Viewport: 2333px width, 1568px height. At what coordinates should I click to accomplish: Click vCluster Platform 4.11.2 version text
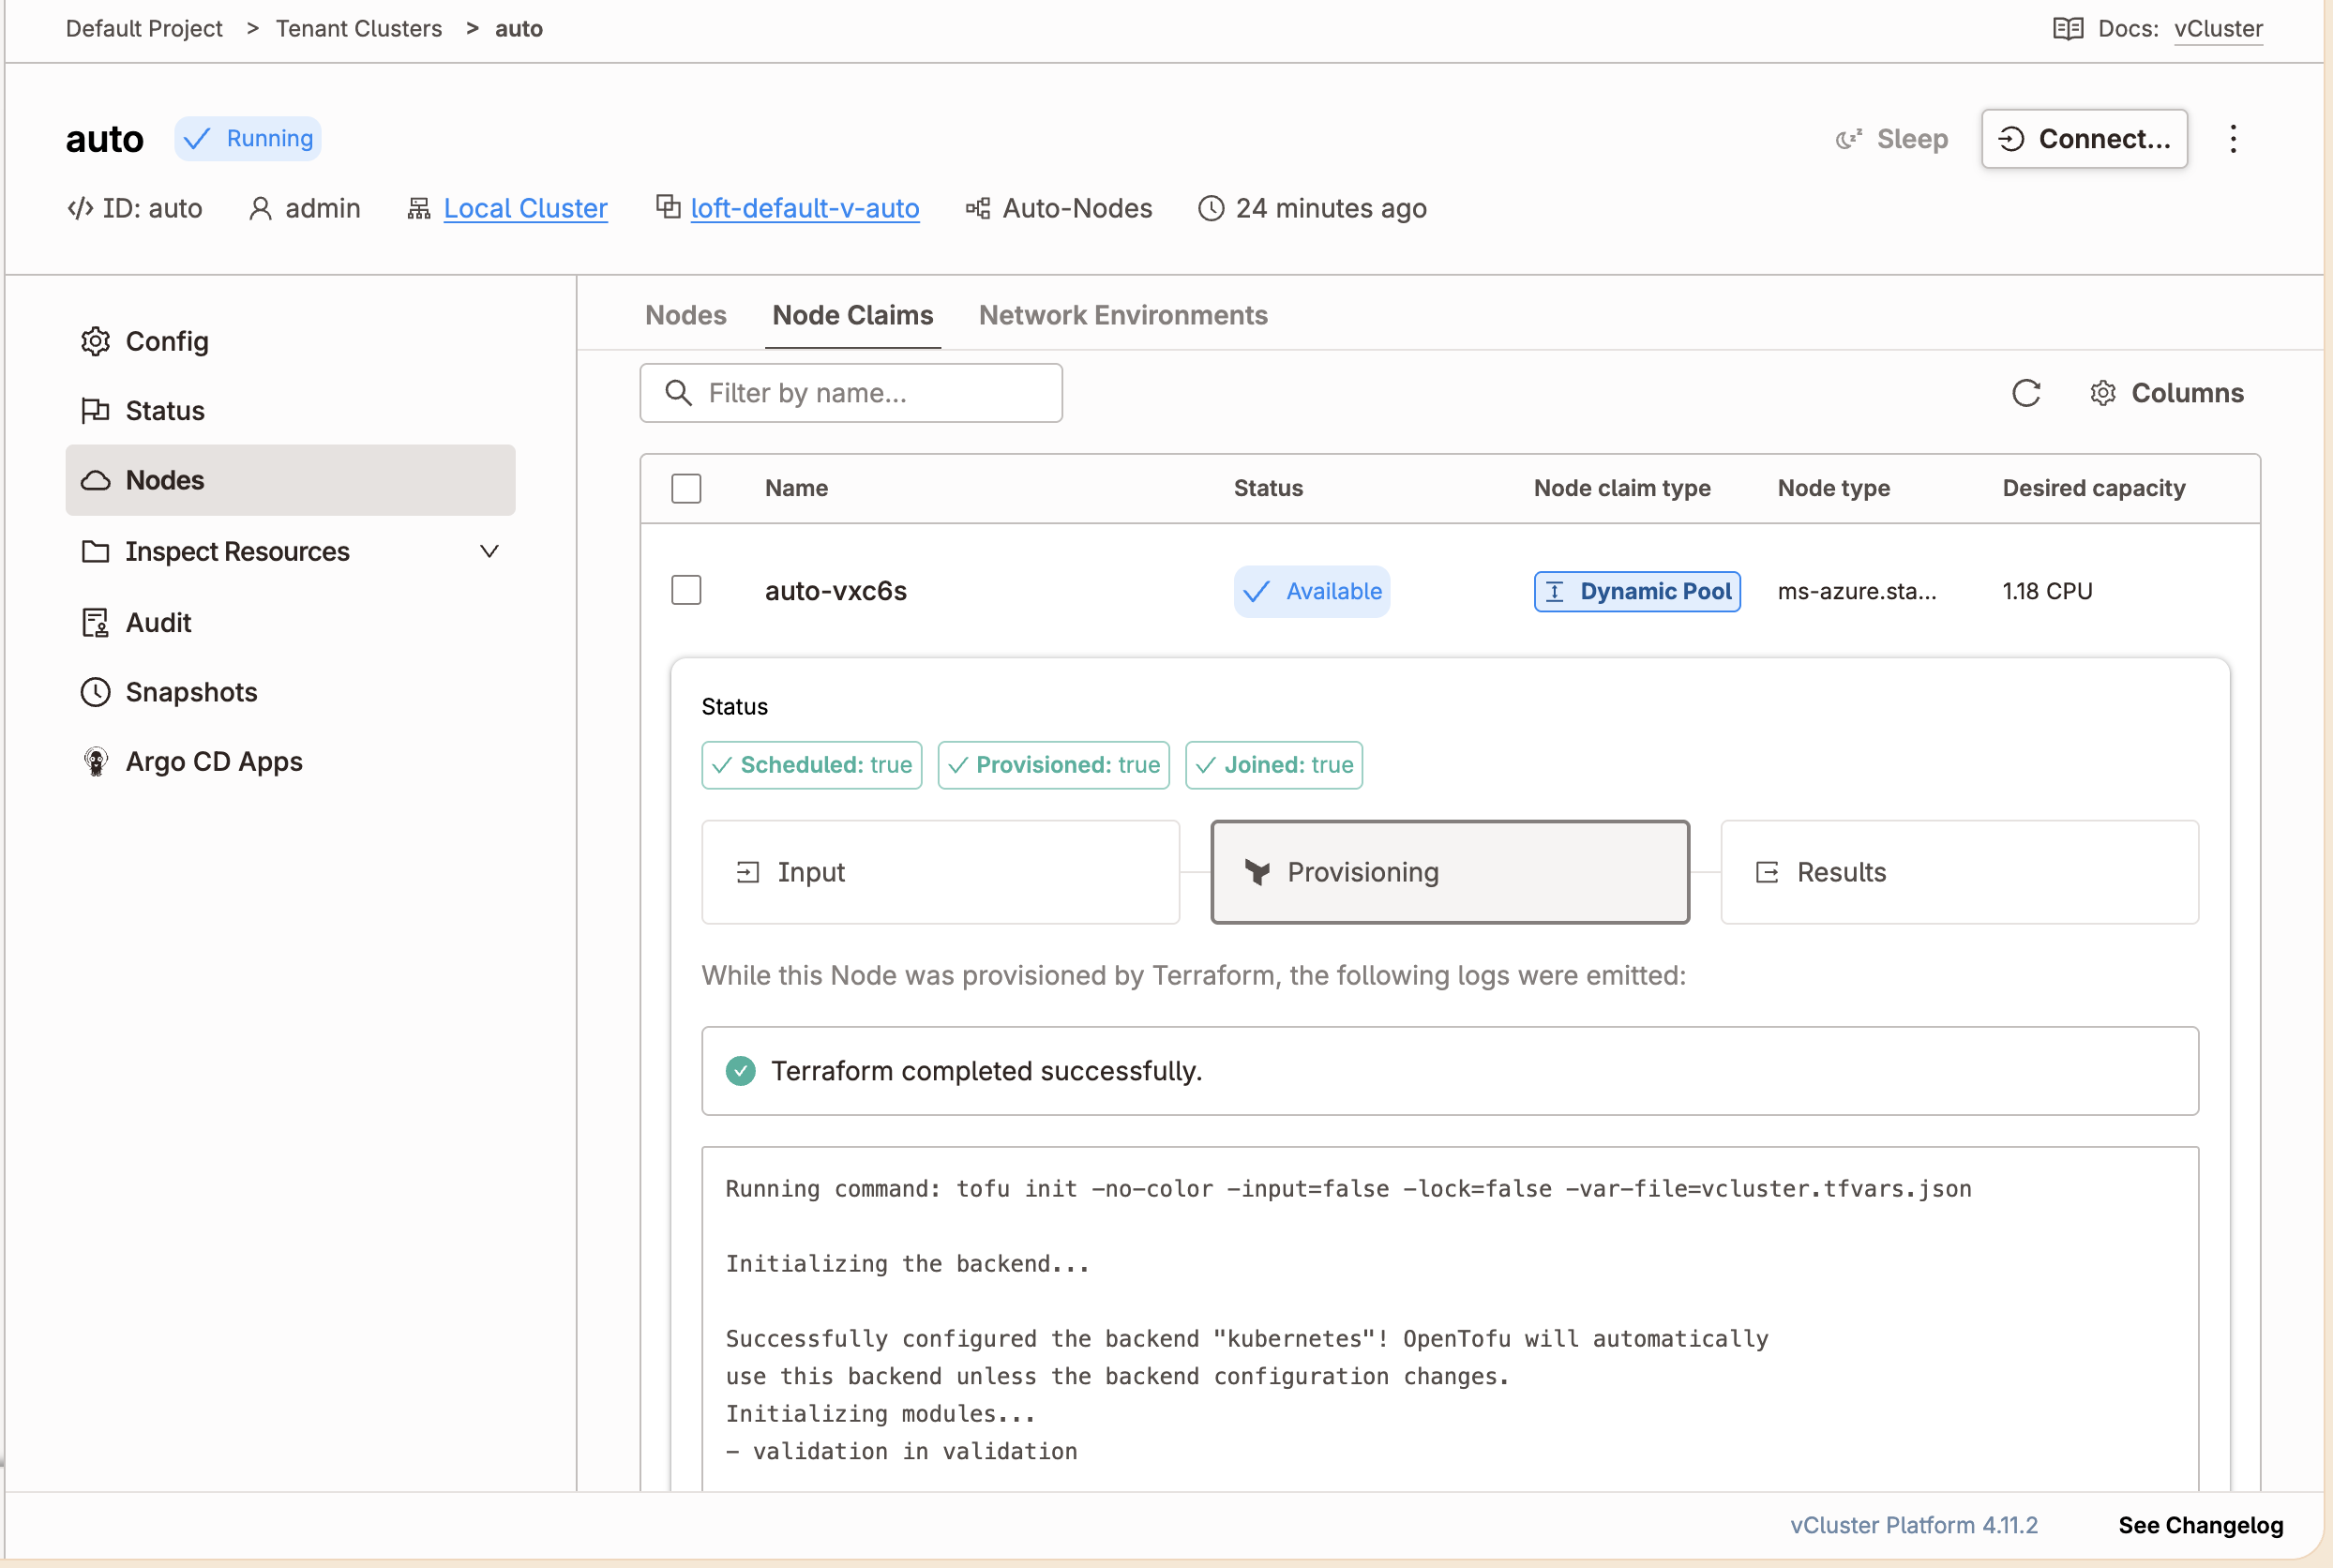coord(1913,1525)
